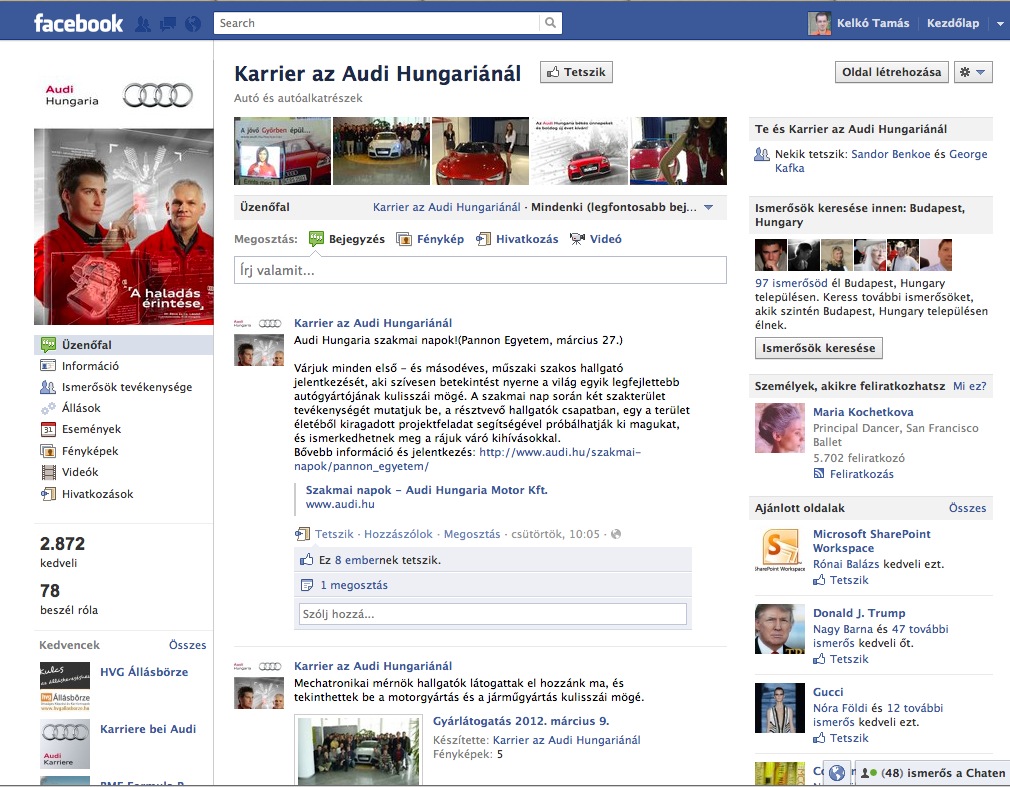Click the Ismerősök tevékenysége people icon
This screenshot has width=1010, height=787.
[48, 387]
